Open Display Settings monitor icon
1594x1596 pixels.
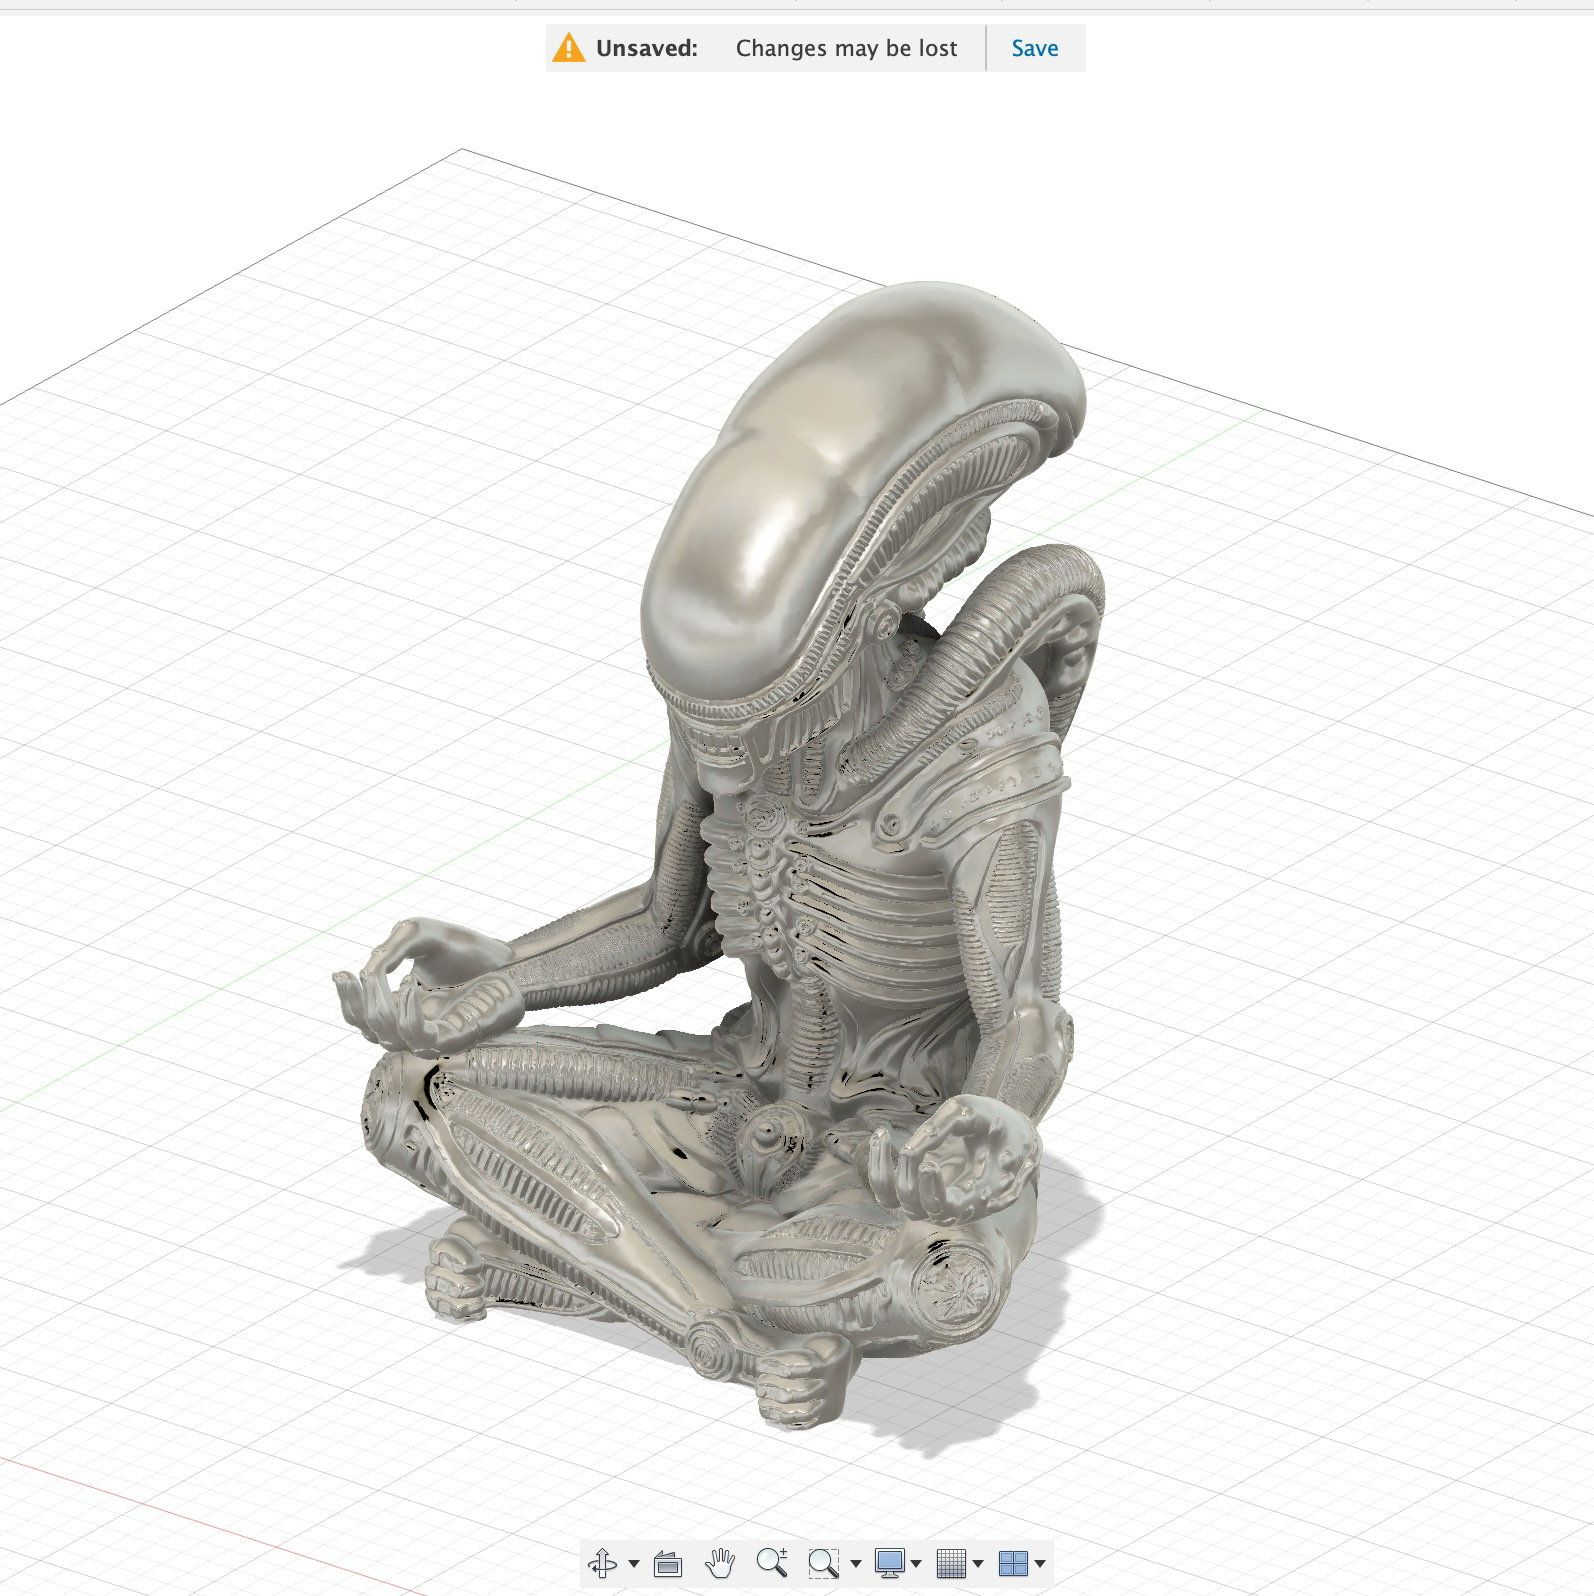[x=889, y=1562]
